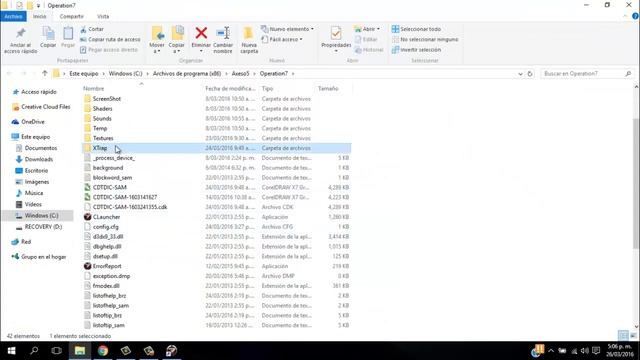Image resolution: width=640 pixels, height=360 pixels.
Task: Collapse the ribbon with the chevron
Action: (x=625, y=16)
